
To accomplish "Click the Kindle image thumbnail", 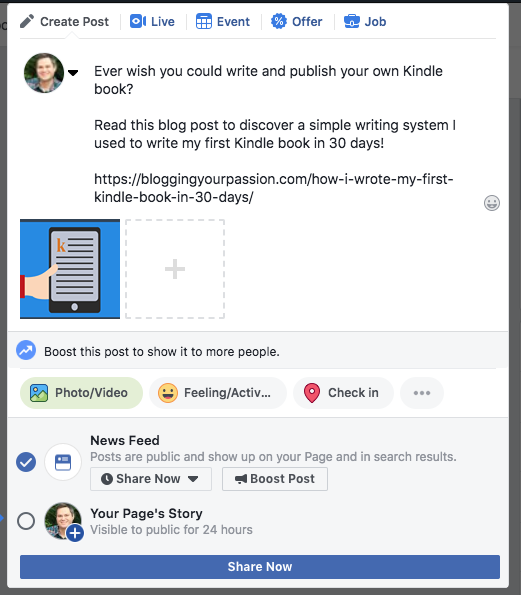I will tap(70, 269).
